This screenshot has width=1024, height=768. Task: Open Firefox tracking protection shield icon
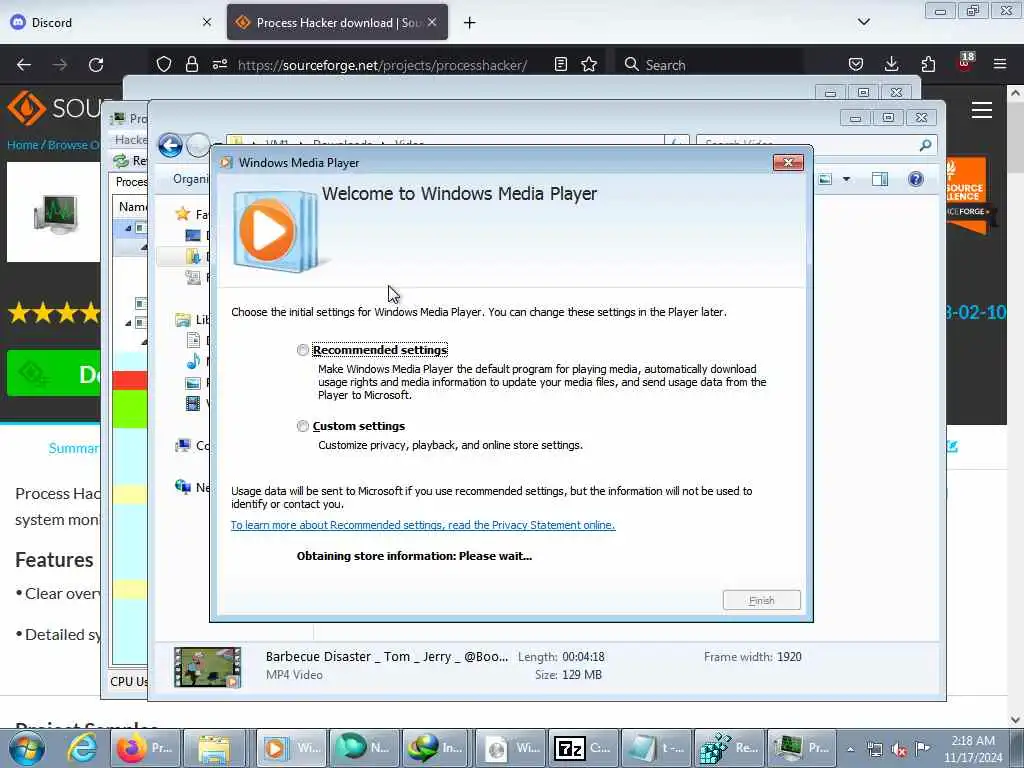pos(164,64)
